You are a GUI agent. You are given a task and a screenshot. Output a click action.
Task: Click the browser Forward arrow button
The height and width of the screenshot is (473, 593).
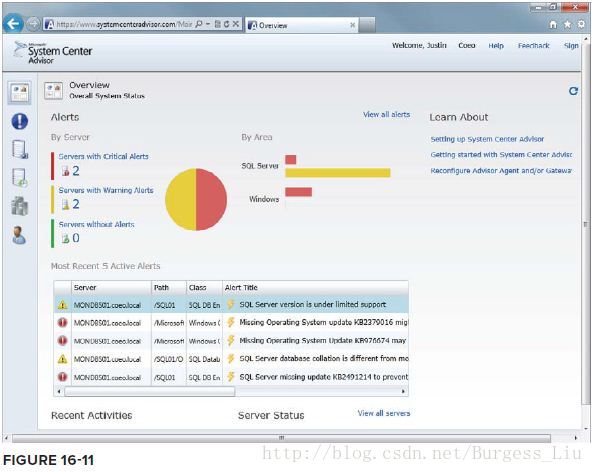(33, 24)
